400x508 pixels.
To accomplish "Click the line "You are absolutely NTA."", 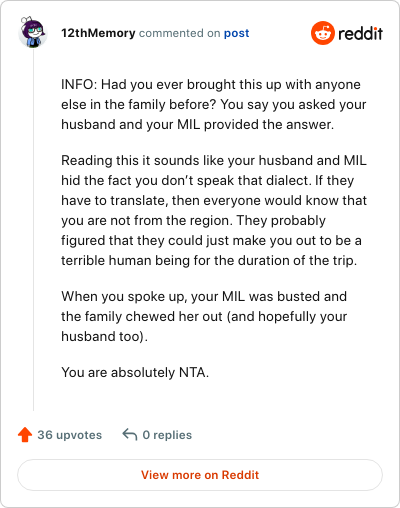I will click(x=135, y=372).
